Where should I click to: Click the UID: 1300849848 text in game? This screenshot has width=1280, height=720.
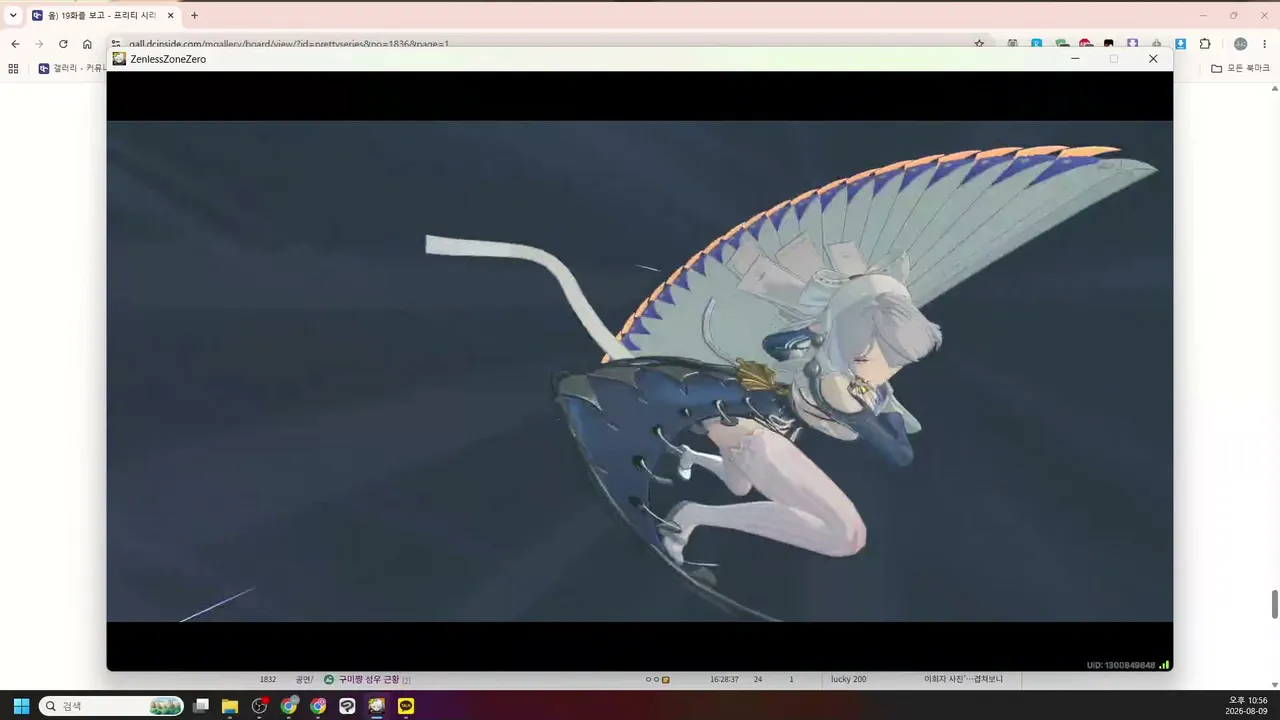click(1121, 665)
